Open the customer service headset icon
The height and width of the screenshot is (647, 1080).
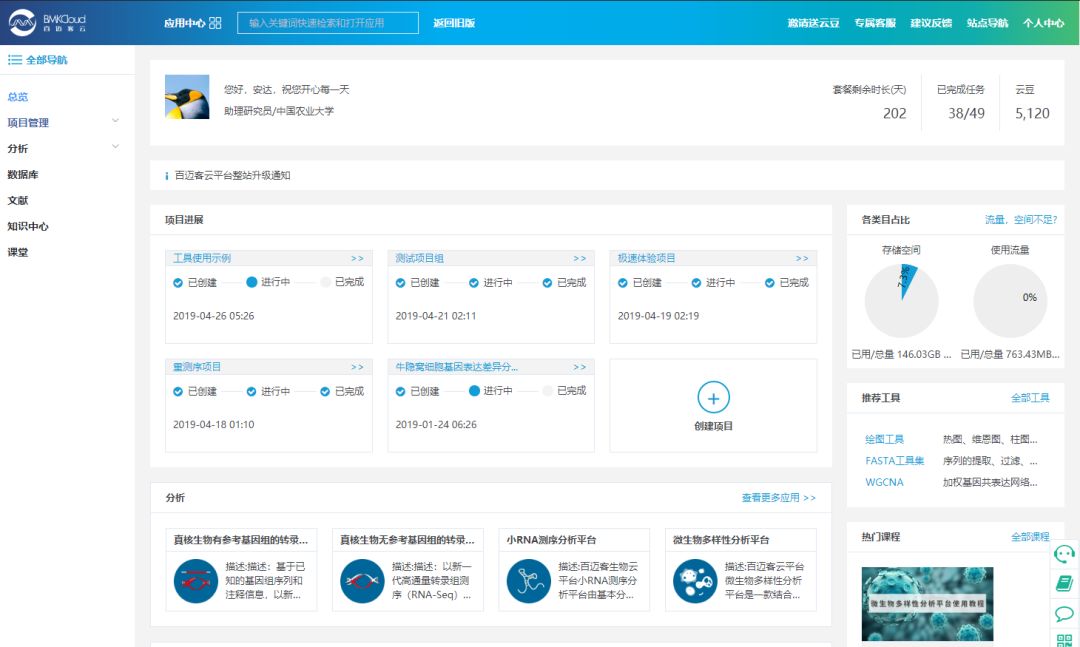[1064, 553]
